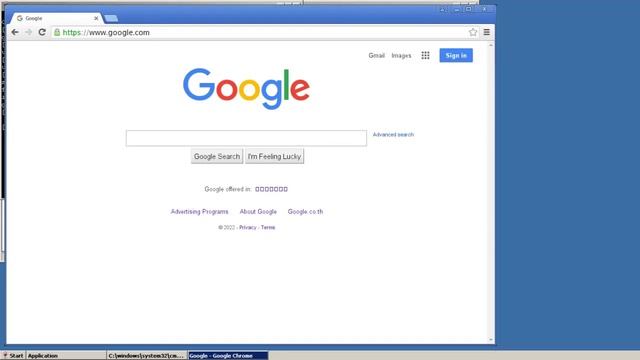This screenshot has width=640, height=360.
Task: Open the Advertising Programs link
Action: click(199, 211)
